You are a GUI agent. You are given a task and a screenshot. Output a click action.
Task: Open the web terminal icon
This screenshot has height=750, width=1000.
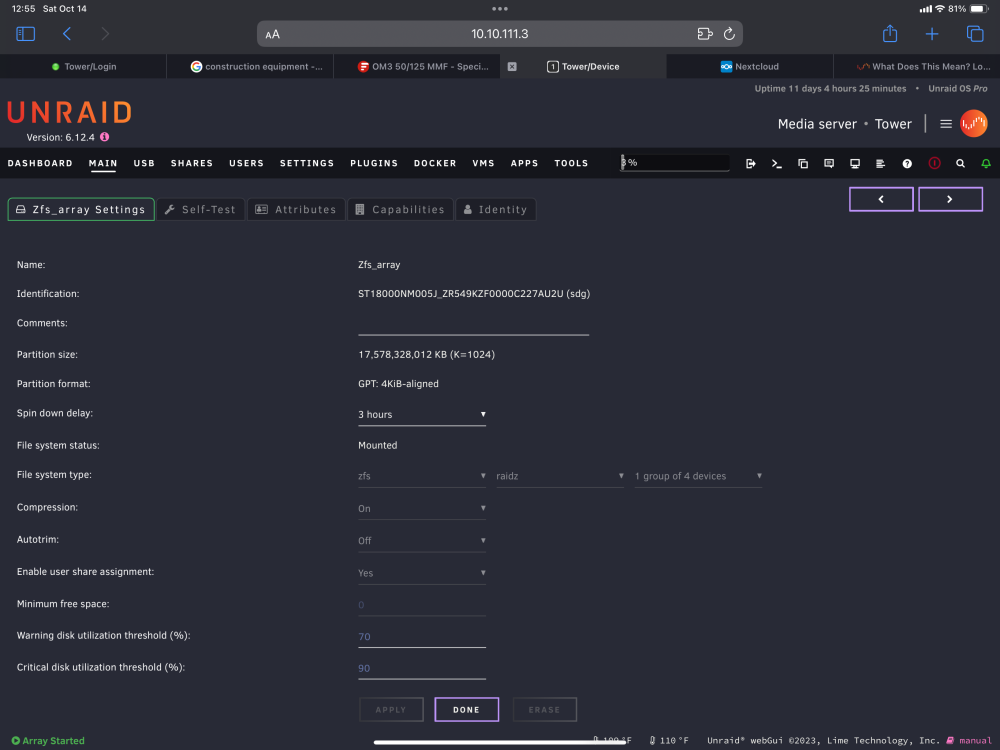776,164
